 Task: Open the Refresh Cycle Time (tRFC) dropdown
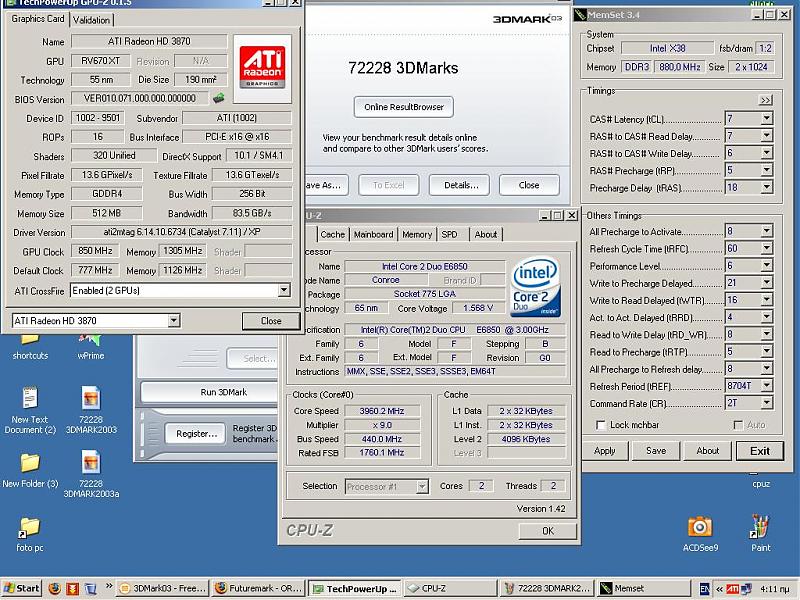pyautogui.click(x=766, y=248)
